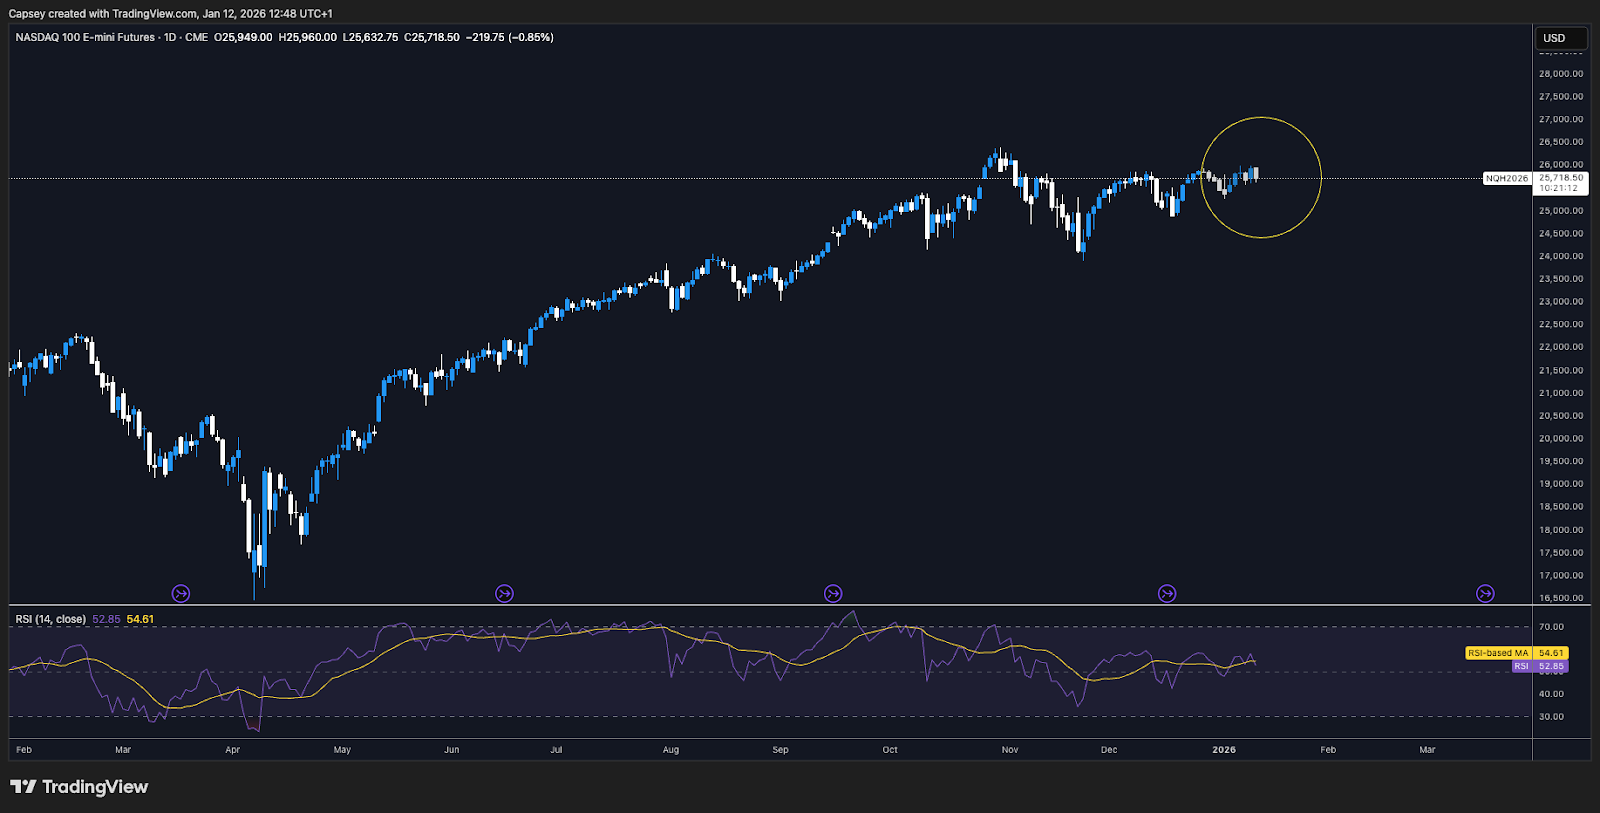Click the May label on time axis
The height and width of the screenshot is (813, 1600).
[x=342, y=750]
